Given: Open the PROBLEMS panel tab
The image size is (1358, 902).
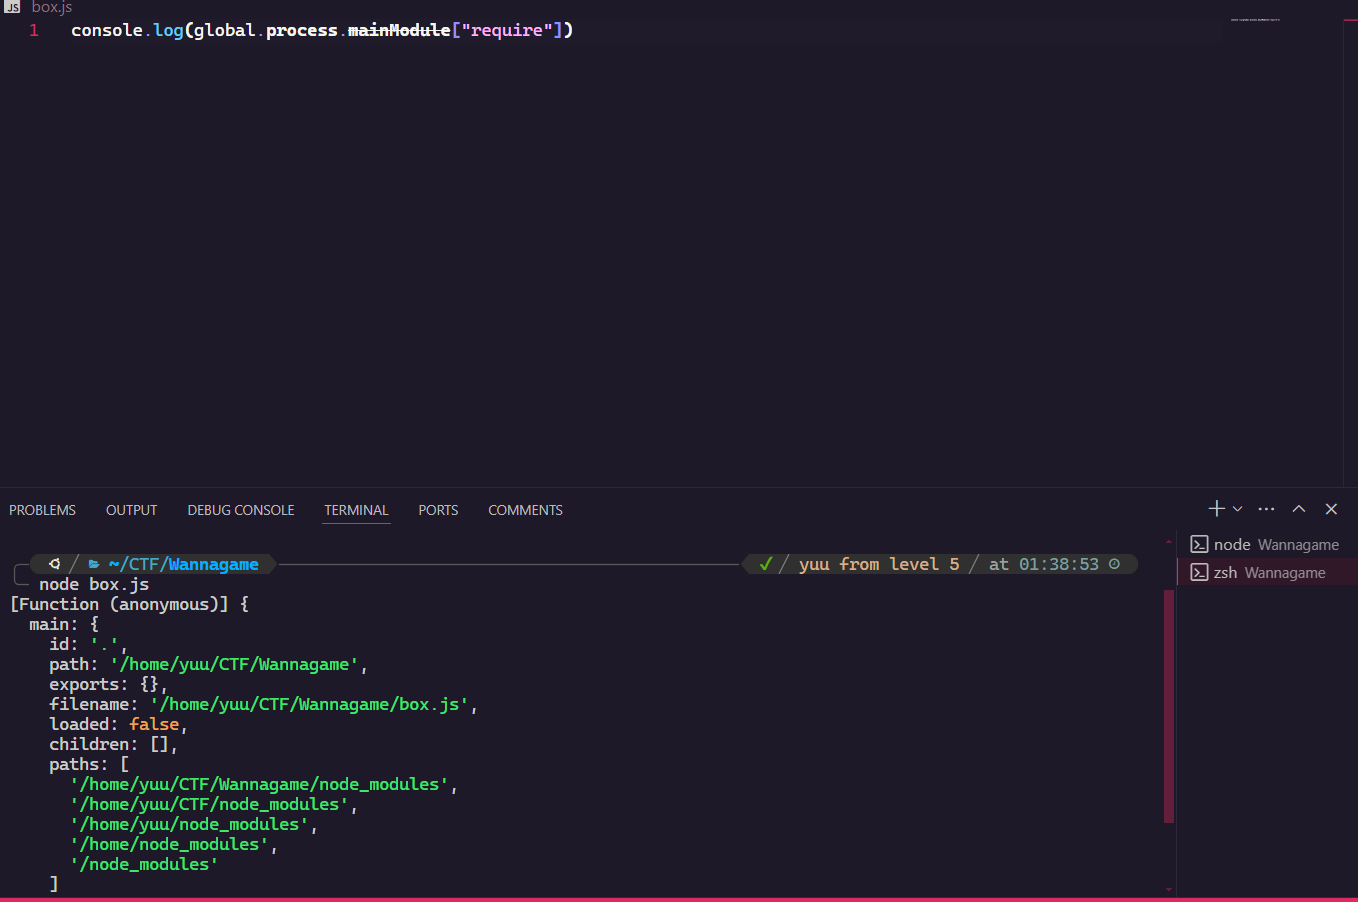Looking at the screenshot, I should pos(42,510).
